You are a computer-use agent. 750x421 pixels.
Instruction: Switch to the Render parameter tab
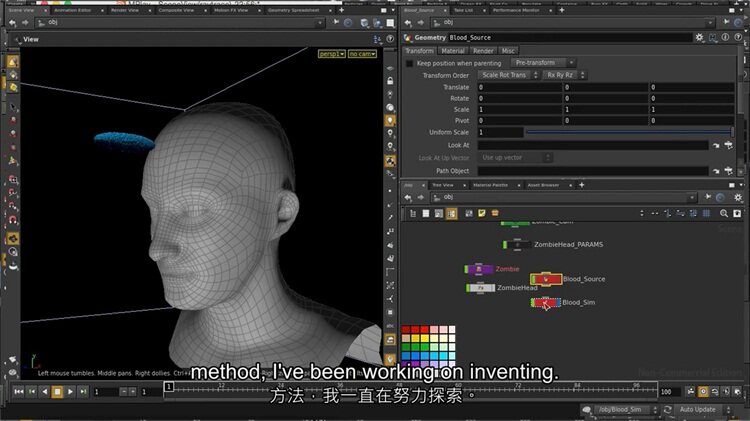[x=483, y=50]
